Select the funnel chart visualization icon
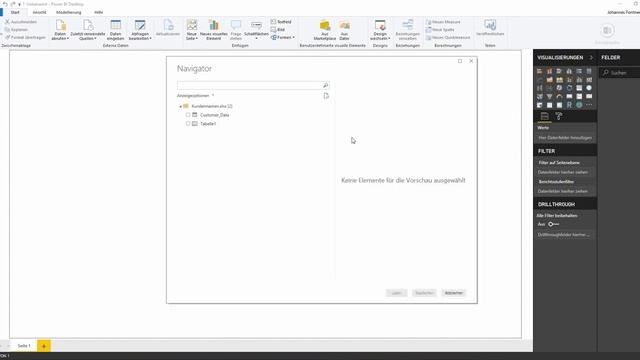Screen dimensions: 640x360 point(549,96)
